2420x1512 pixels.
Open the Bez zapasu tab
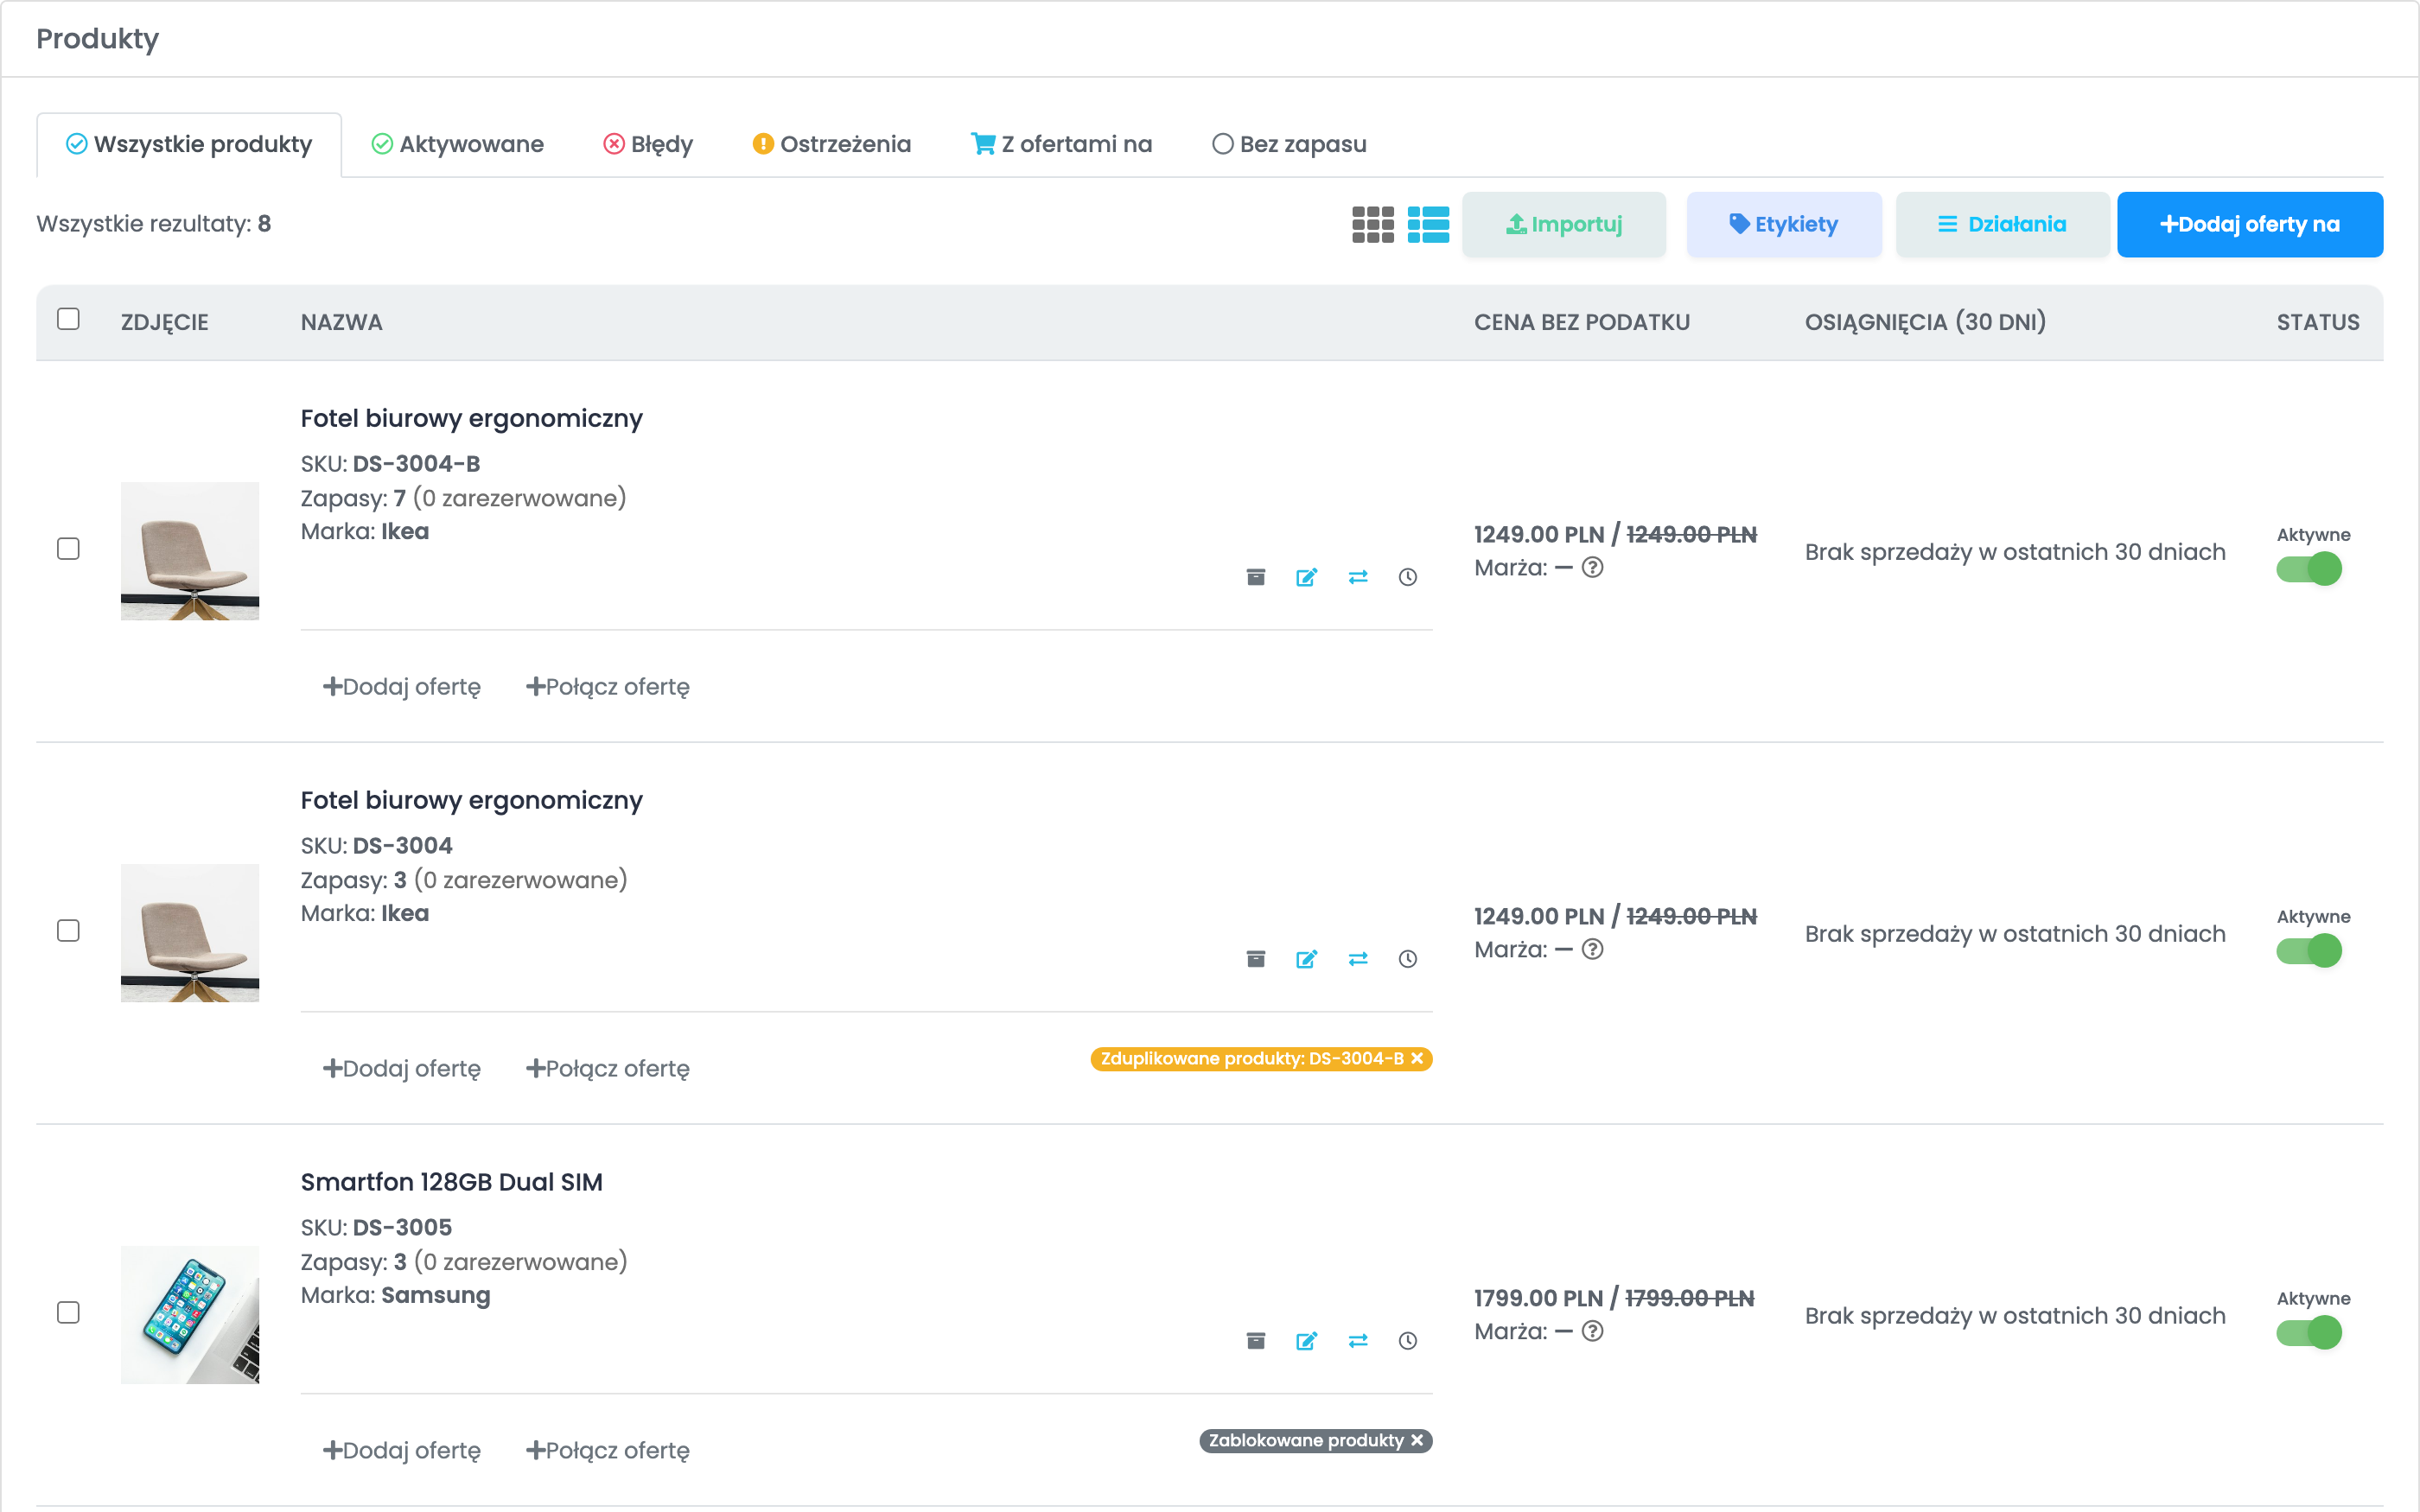tap(1289, 144)
